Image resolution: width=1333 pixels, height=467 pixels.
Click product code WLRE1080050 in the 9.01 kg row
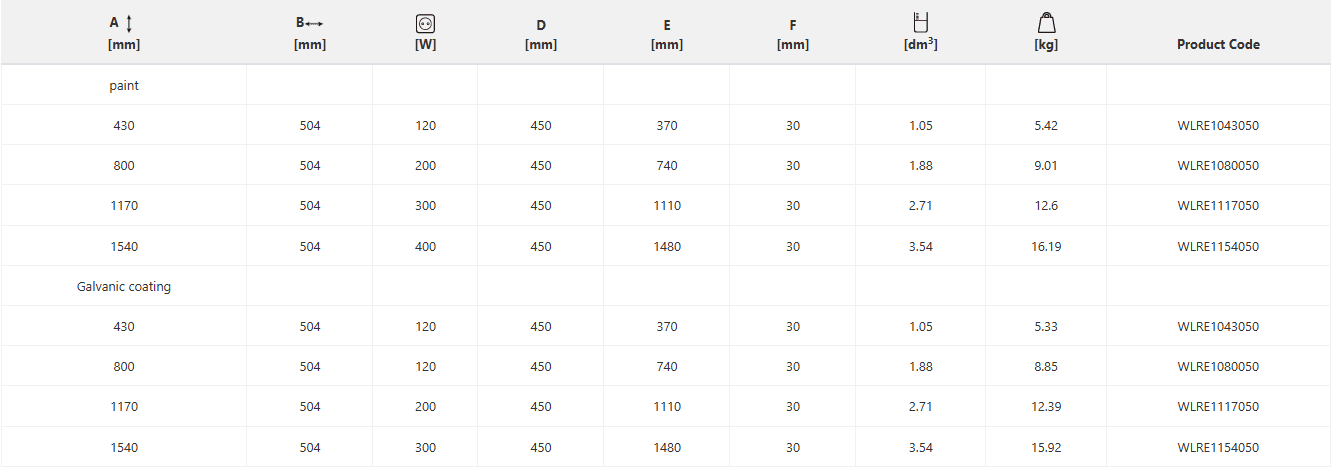coord(1218,166)
